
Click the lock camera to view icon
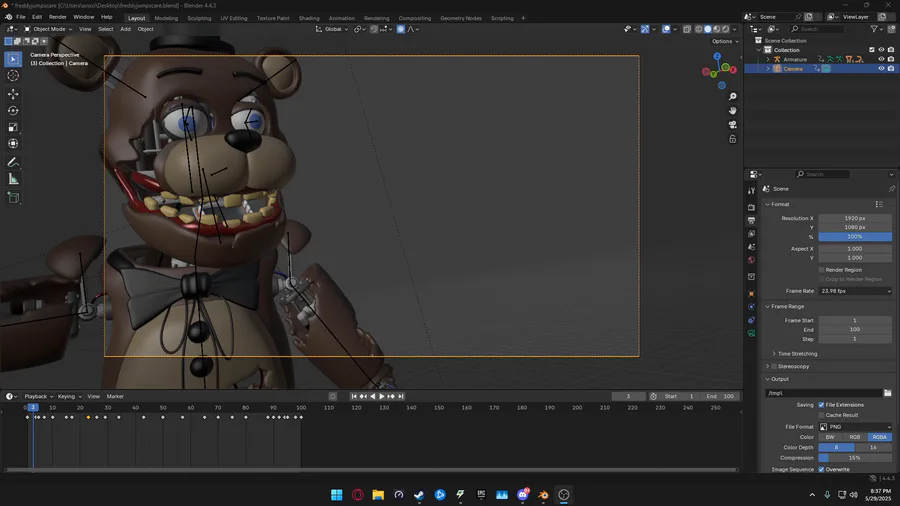coord(732,139)
